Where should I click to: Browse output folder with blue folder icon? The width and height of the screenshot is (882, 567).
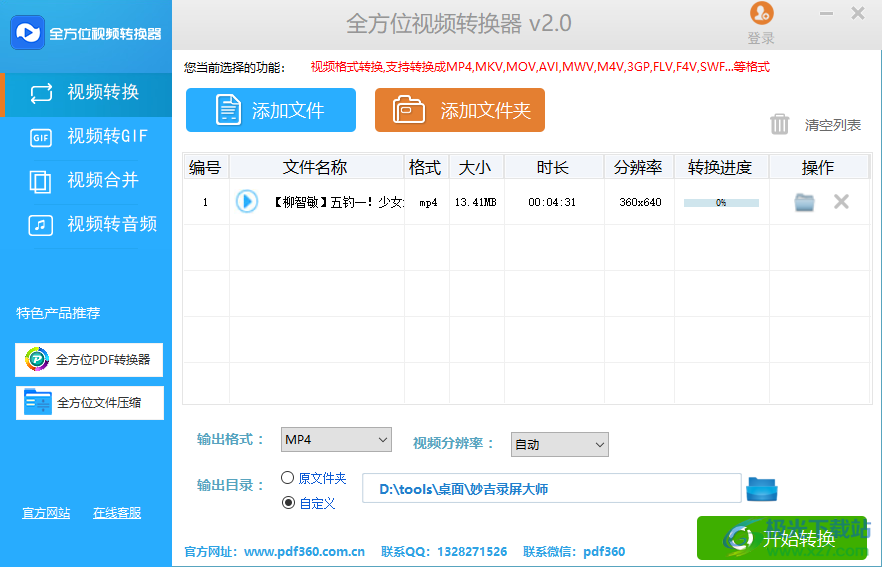[x=762, y=489]
